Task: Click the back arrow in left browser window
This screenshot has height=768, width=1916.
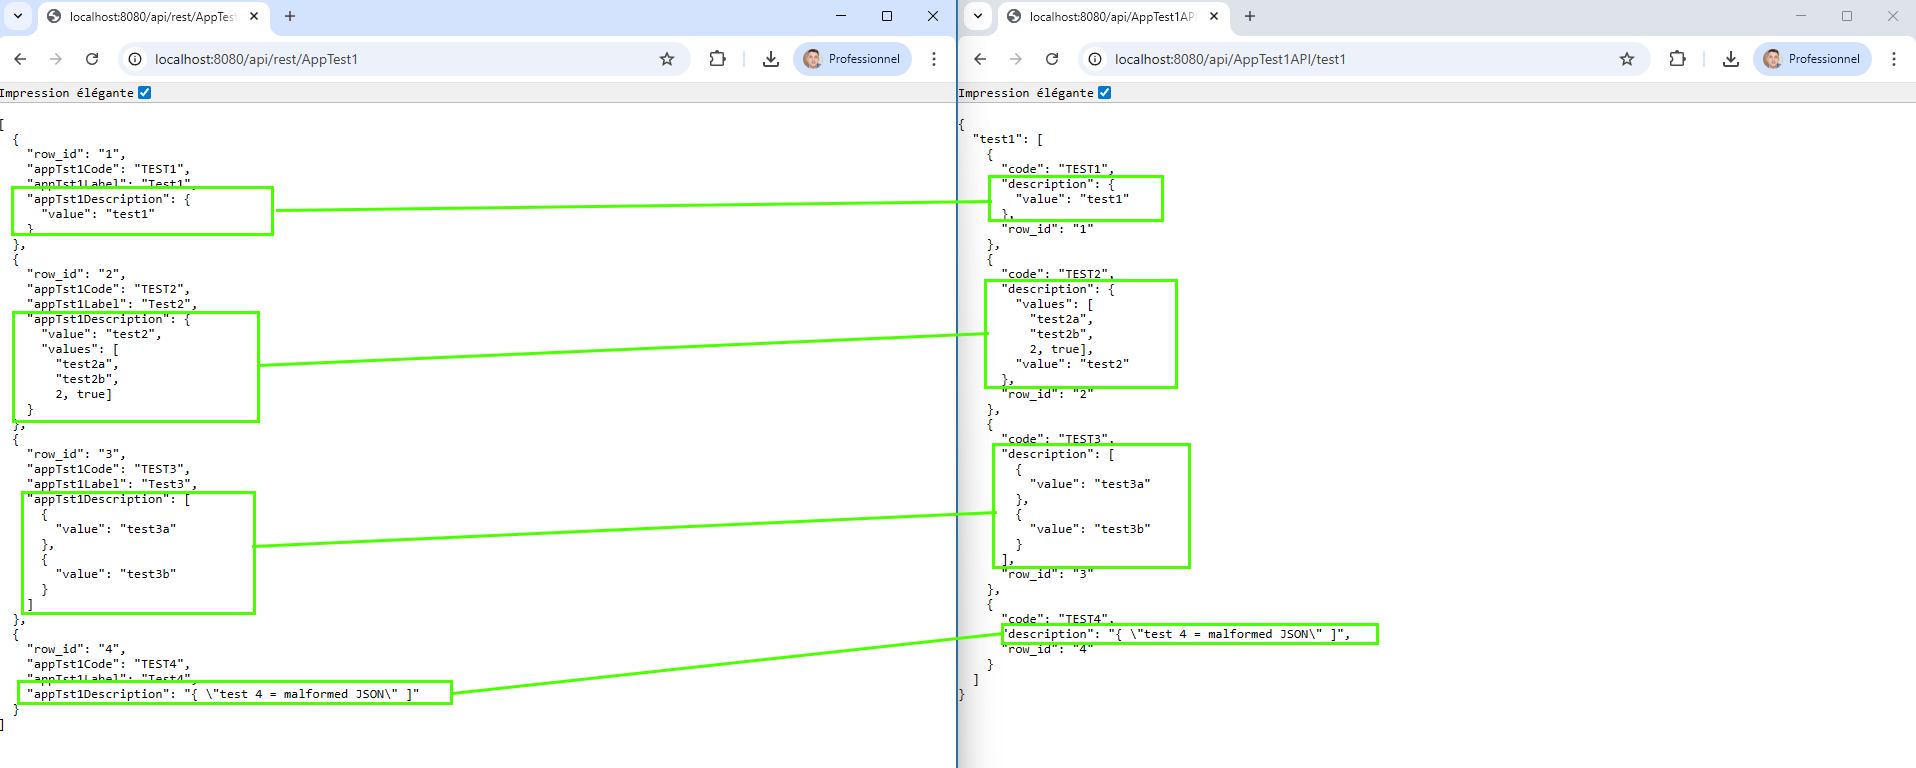Action: [x=20, y=59]
